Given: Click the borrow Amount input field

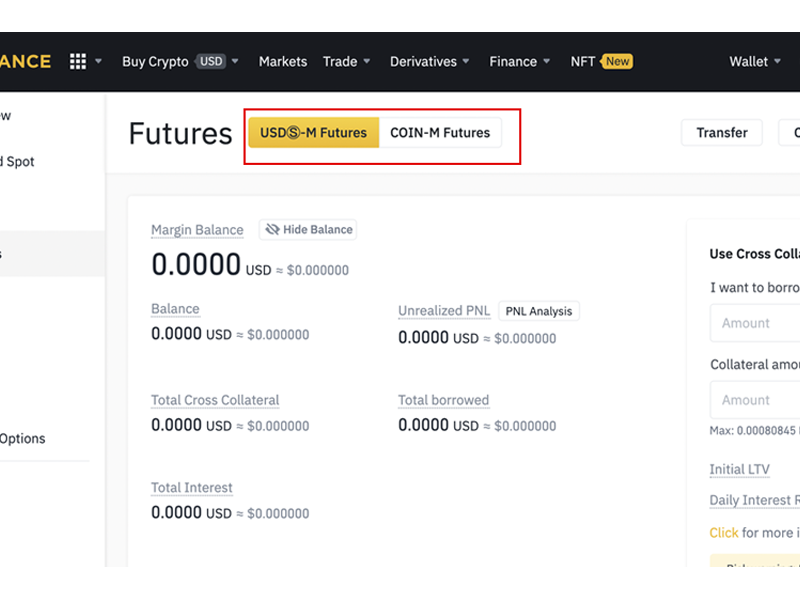Looking at the screenshot, I should [755, 323].
